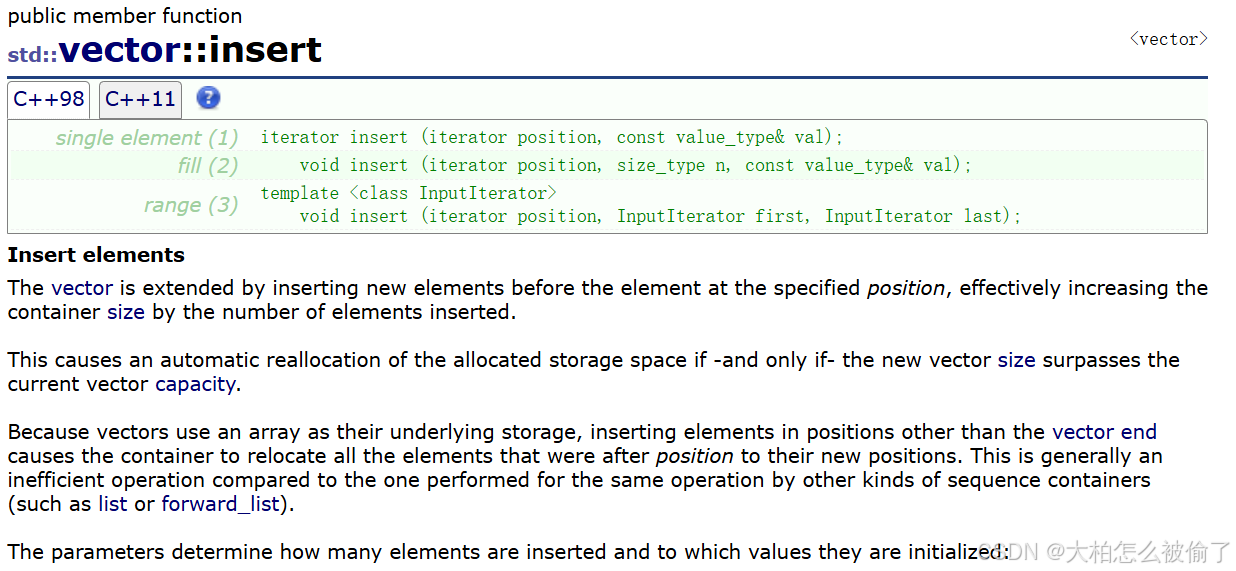
Task: Click the 'fill (2)' overload label
Action: click(208, 166)
